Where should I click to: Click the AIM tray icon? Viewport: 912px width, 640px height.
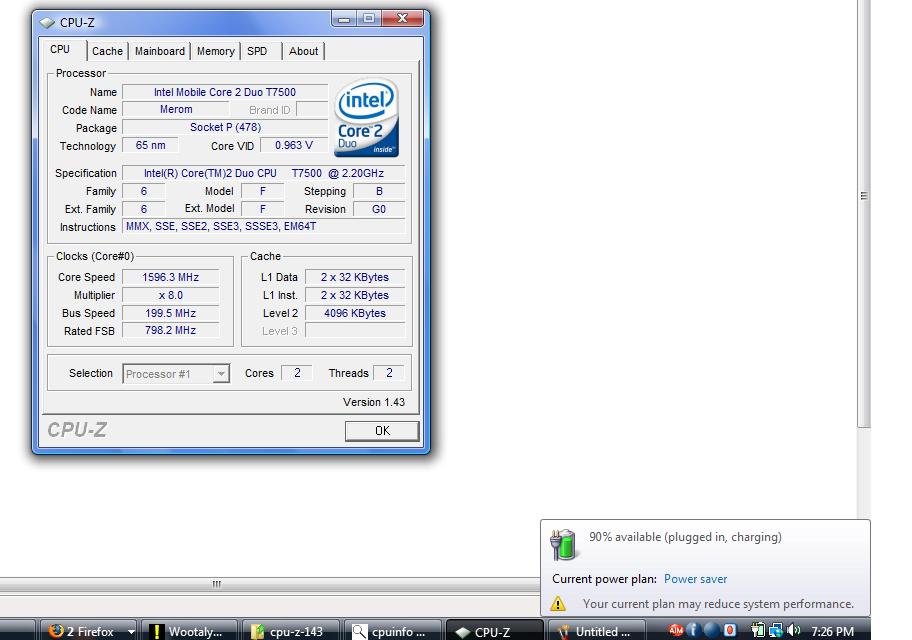click(676, 630)
